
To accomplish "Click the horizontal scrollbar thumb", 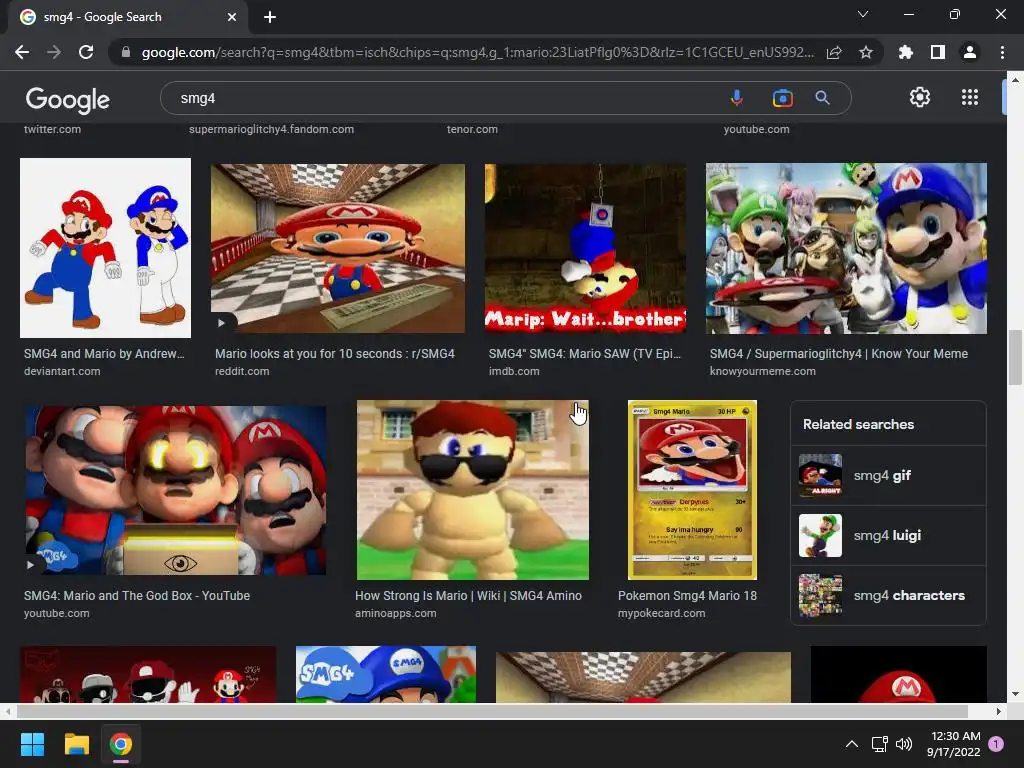I will click(x=492, y=711).
